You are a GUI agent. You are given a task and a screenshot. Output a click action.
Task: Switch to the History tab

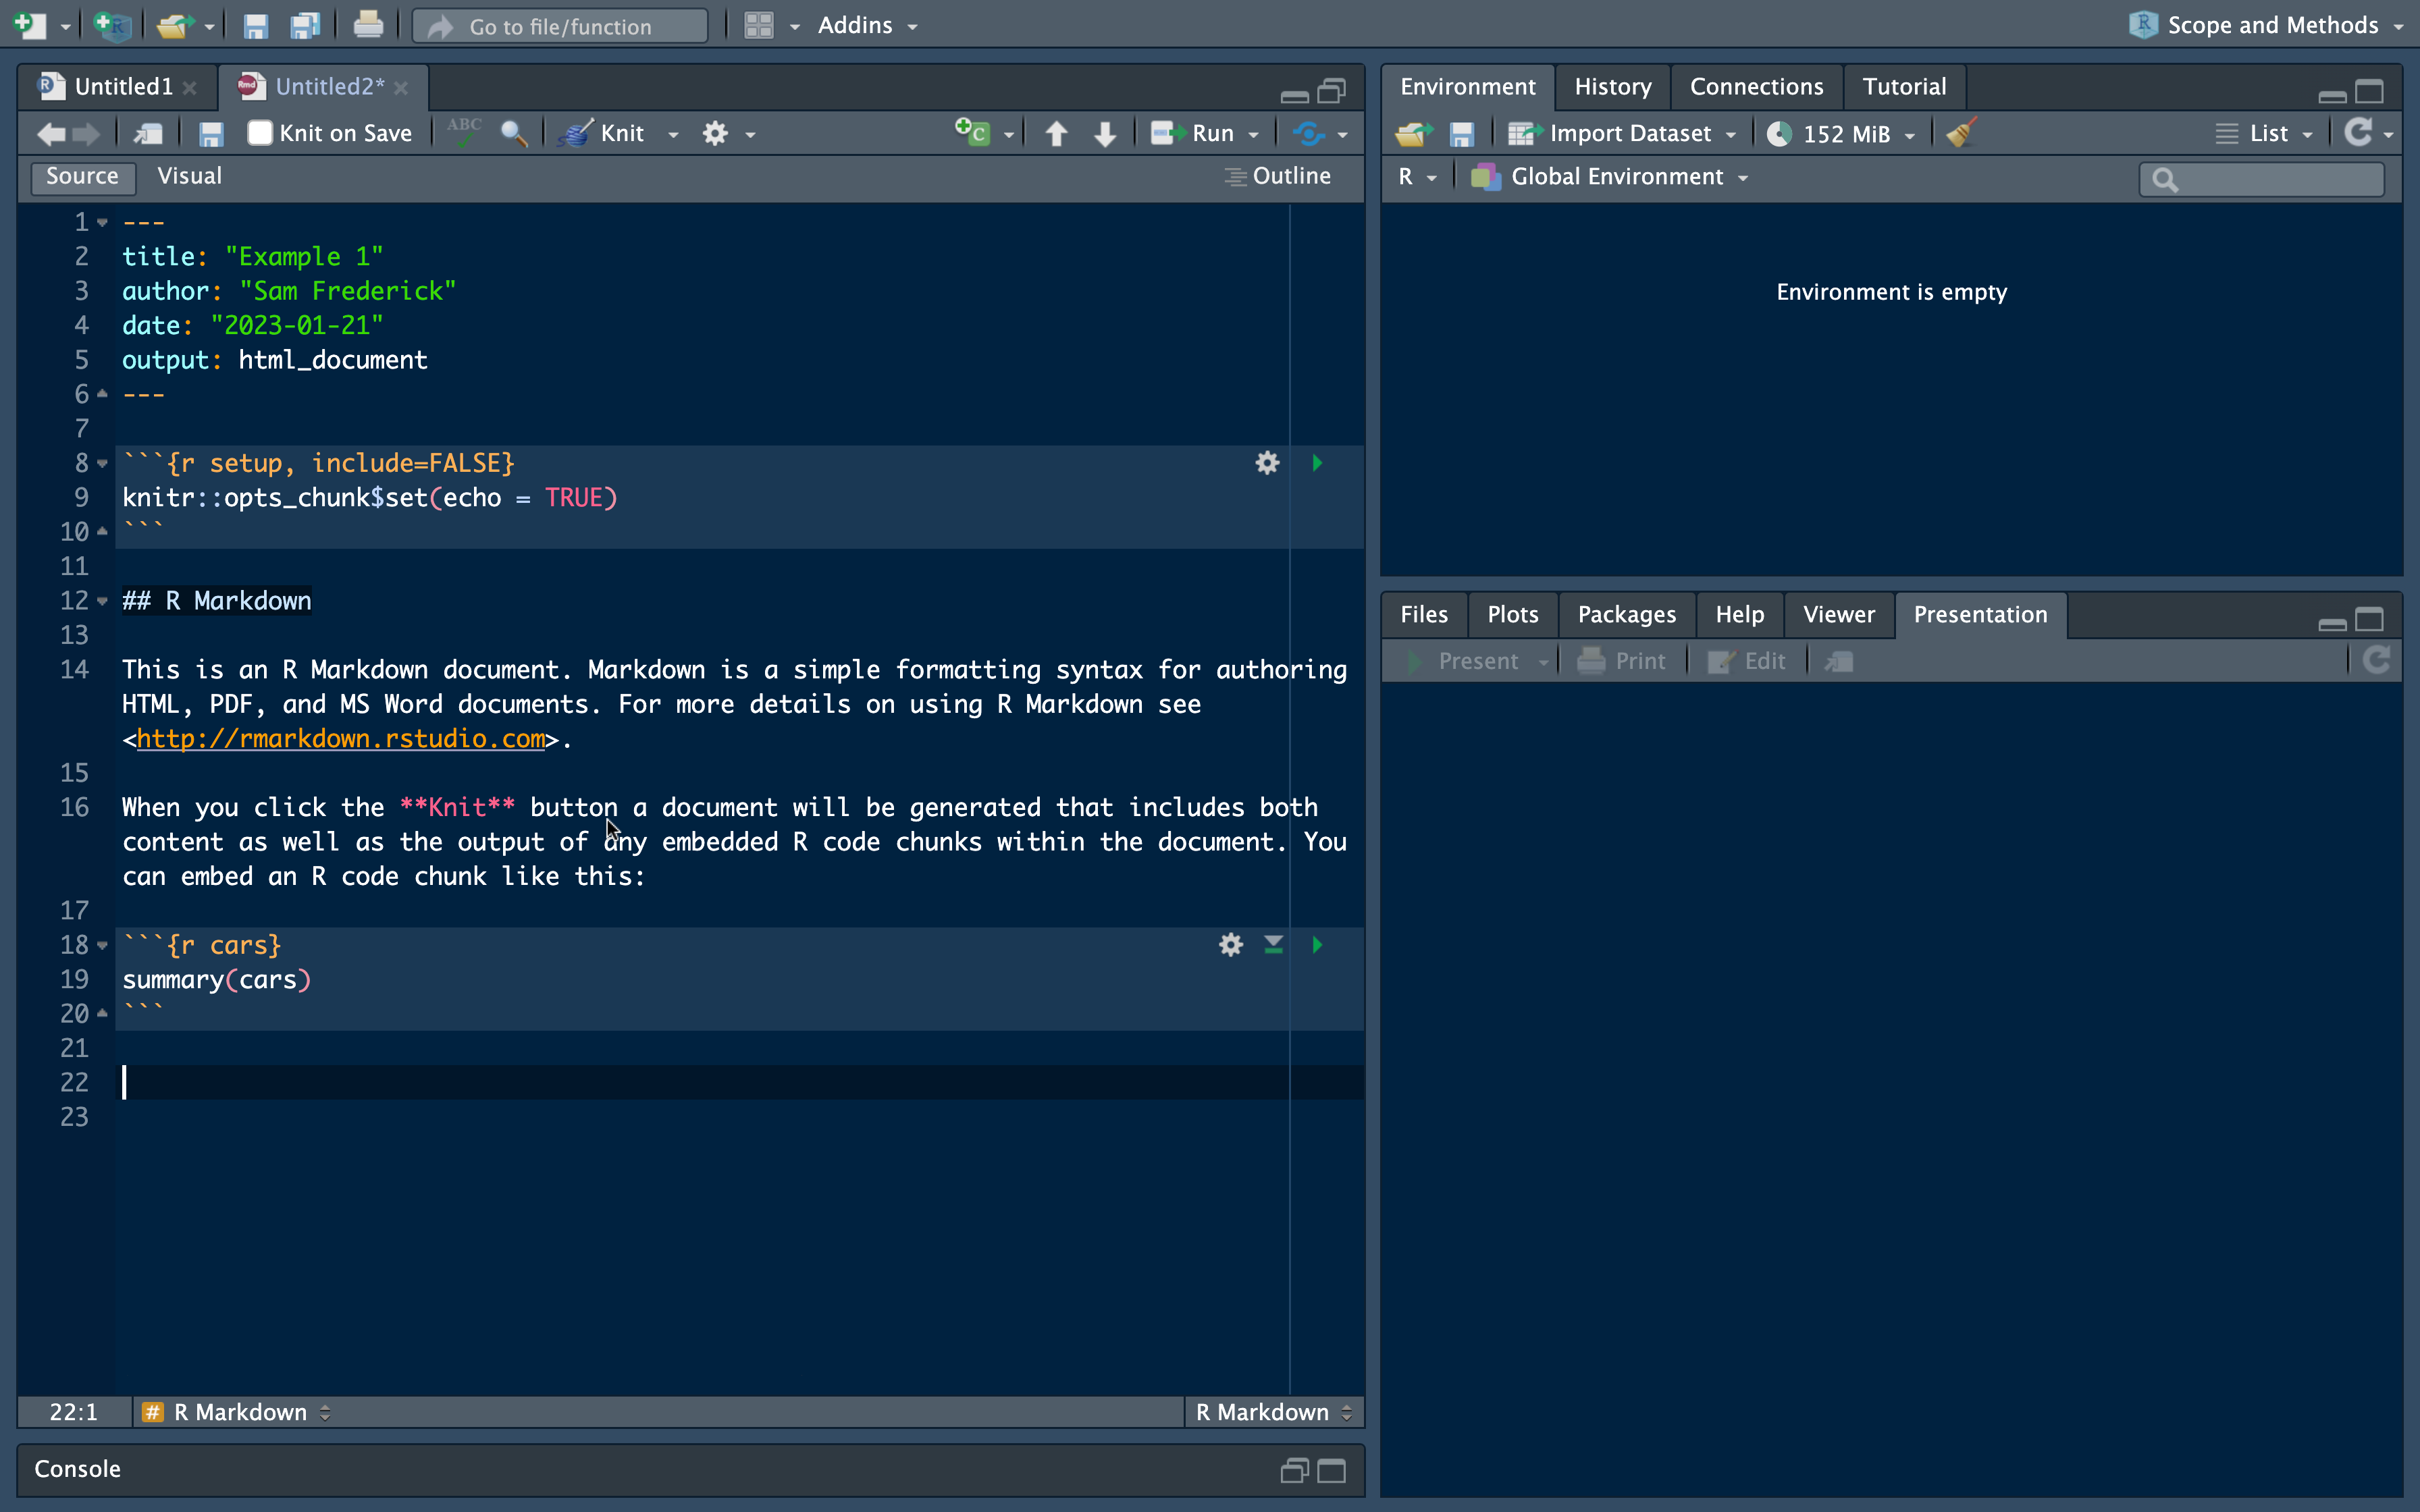click(x=1612, y=87)
